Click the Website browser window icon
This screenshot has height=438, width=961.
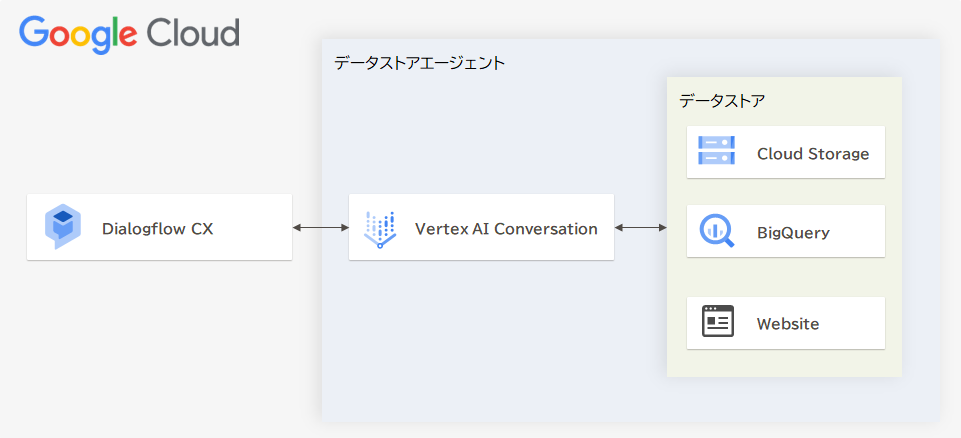[717, 322]
